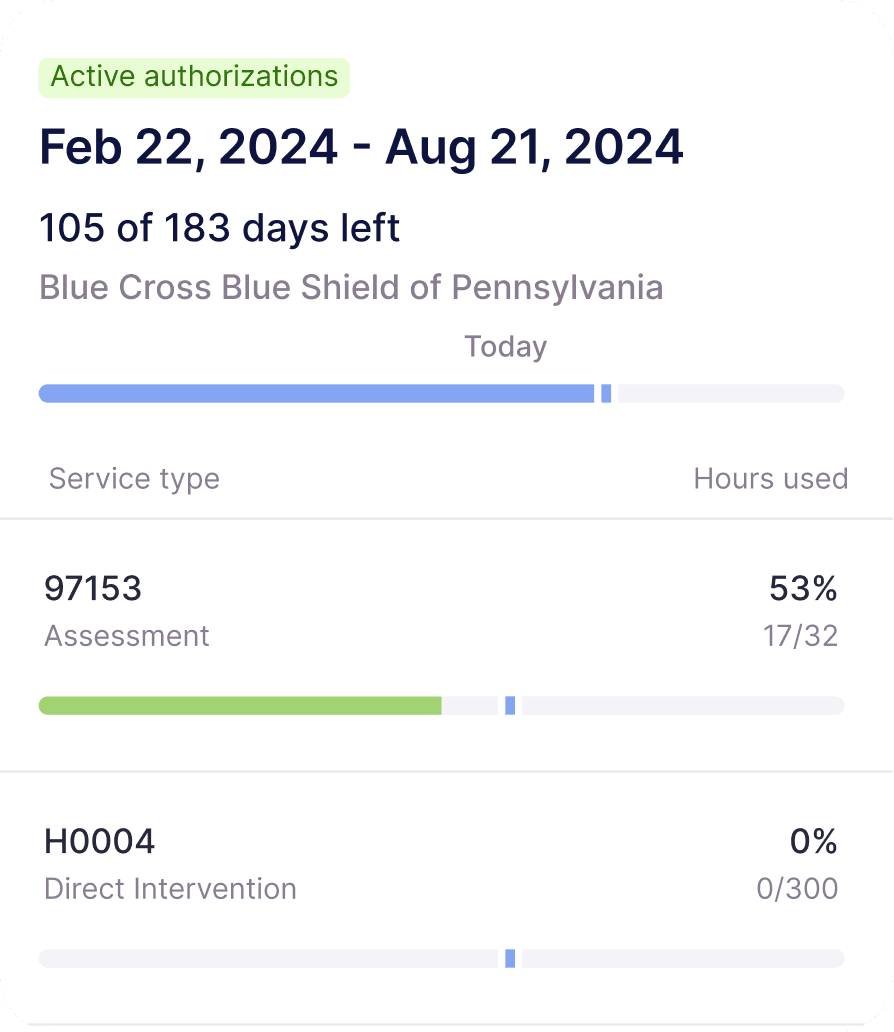
Task: Select the Feb 22, 2024 - Aug 21, 2024 heading
Action: (x=361, y=147)
